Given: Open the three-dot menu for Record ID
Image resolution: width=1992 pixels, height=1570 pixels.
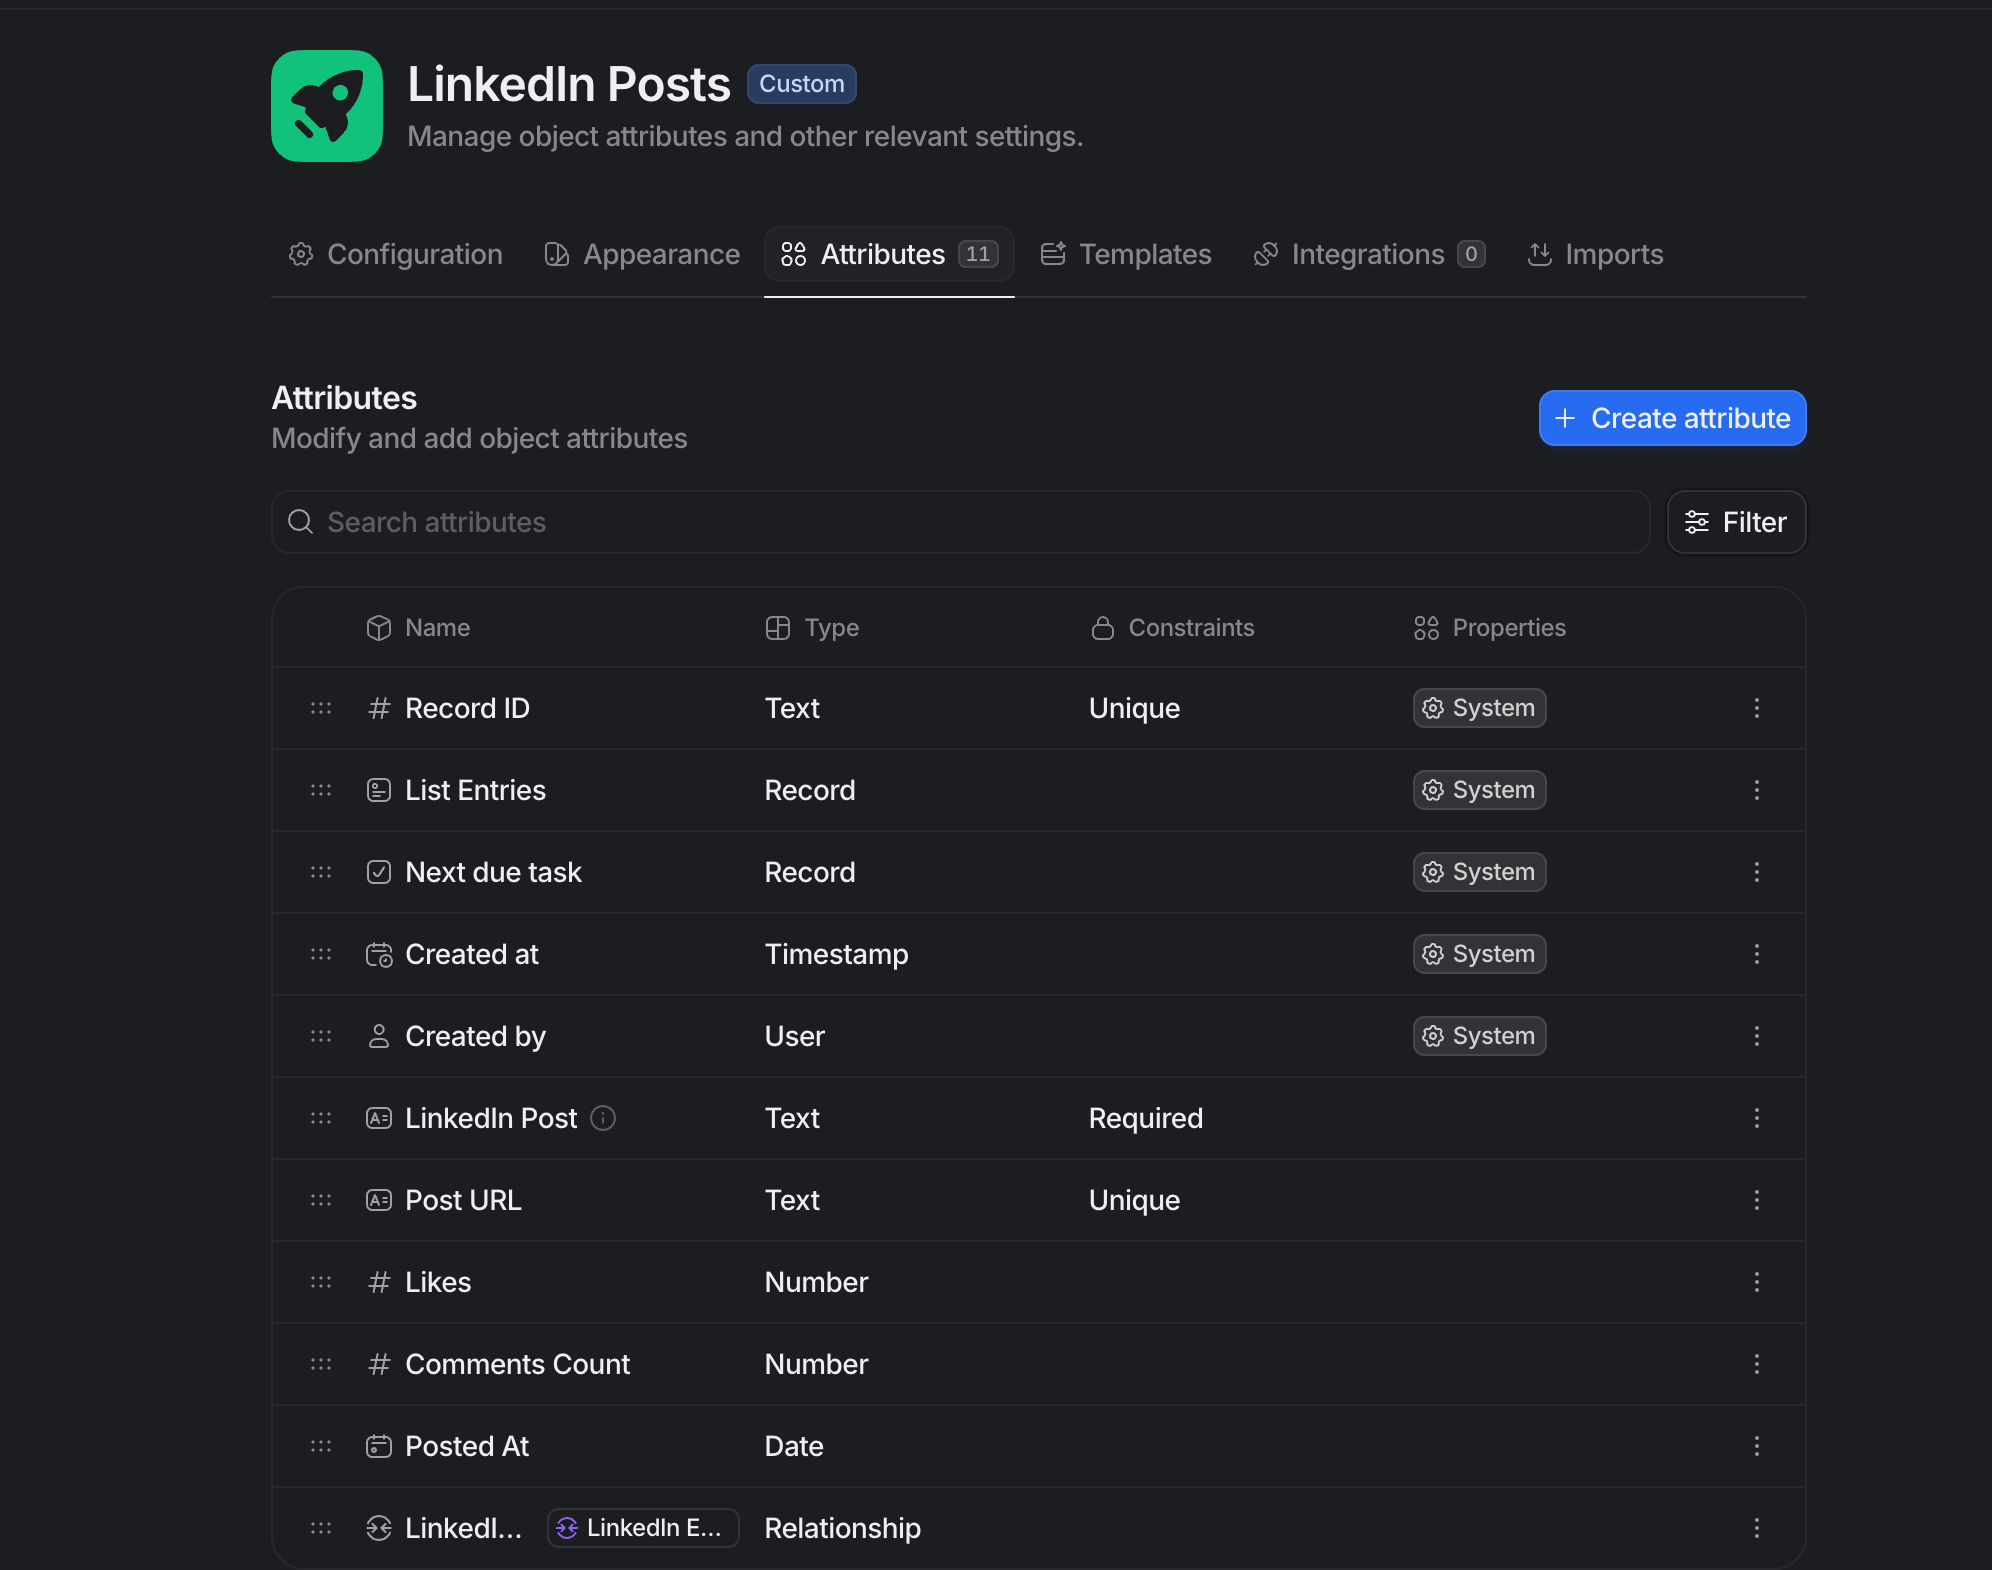Looking at the screenshot, I should pyautogui.click(x=1756, y=708).
